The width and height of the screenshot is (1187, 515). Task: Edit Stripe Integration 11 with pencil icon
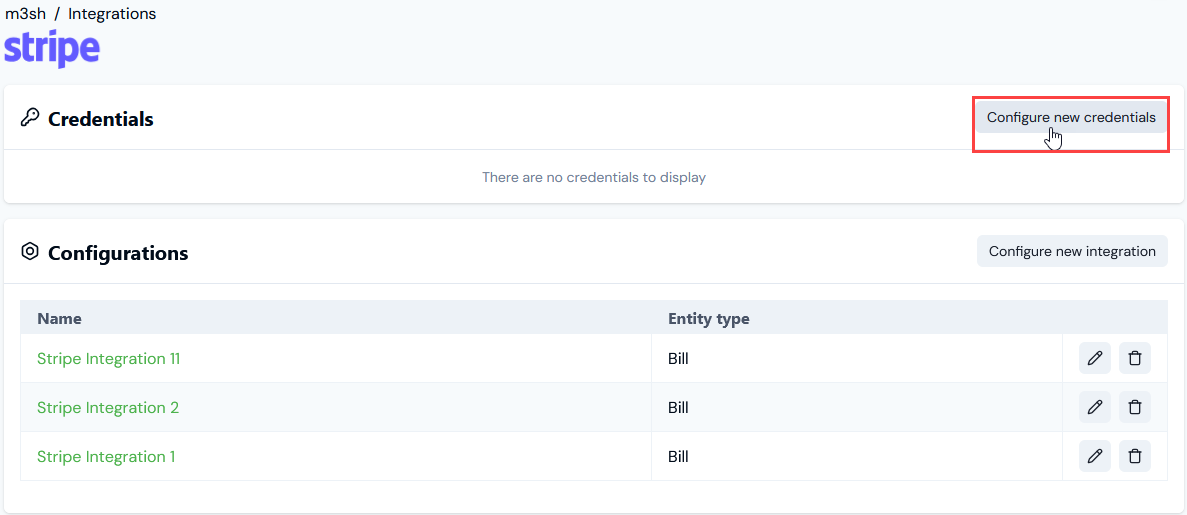click(1095, 358)
